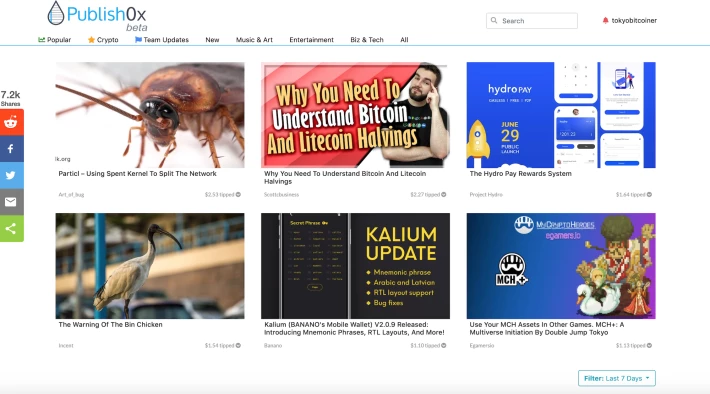Open 'The Warning Of The Bin Chicken' title
The image size is (710, 394).
110,324
